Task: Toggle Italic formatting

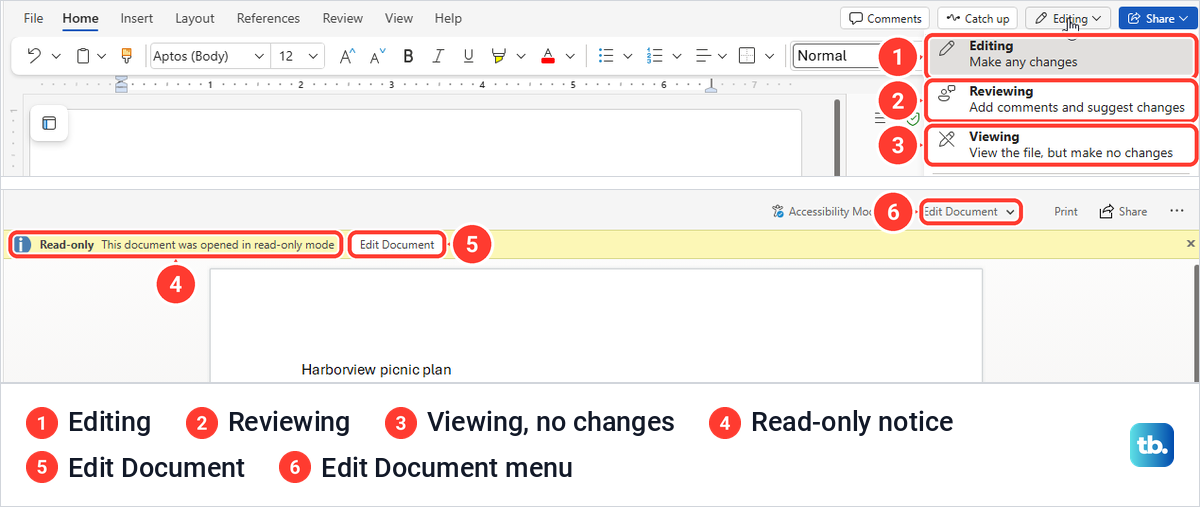Action: point(438,56)
